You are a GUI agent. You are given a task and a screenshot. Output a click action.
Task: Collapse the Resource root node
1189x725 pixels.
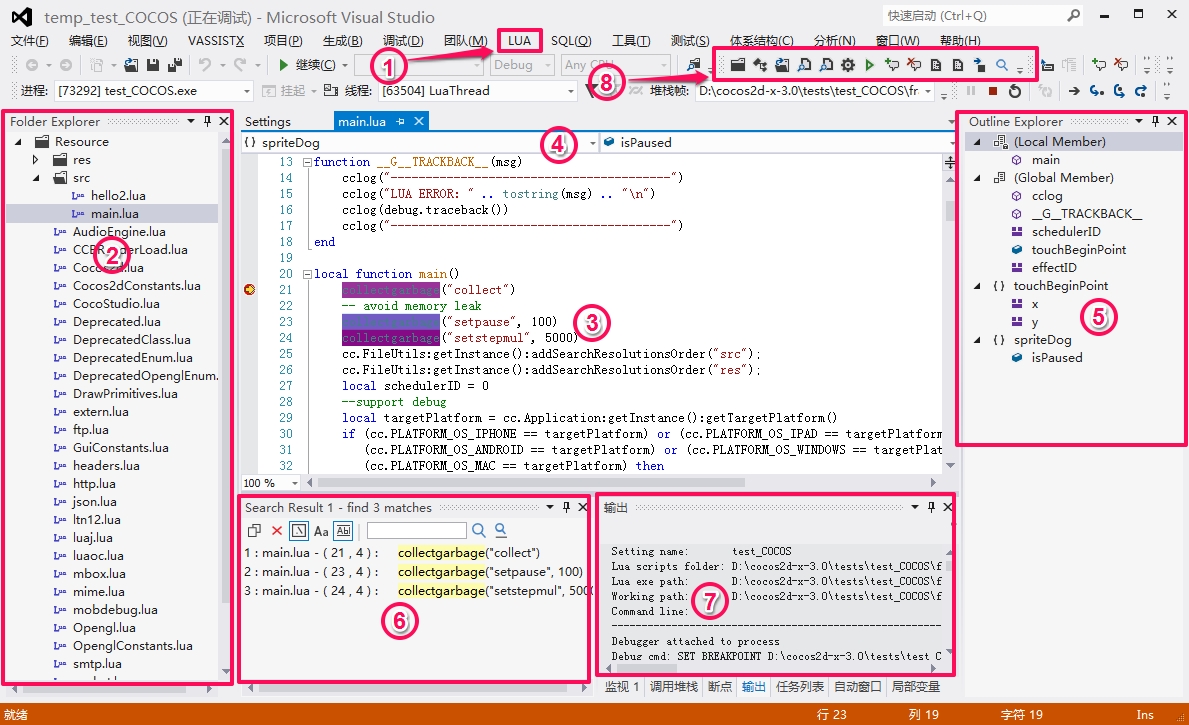(18, 142)
